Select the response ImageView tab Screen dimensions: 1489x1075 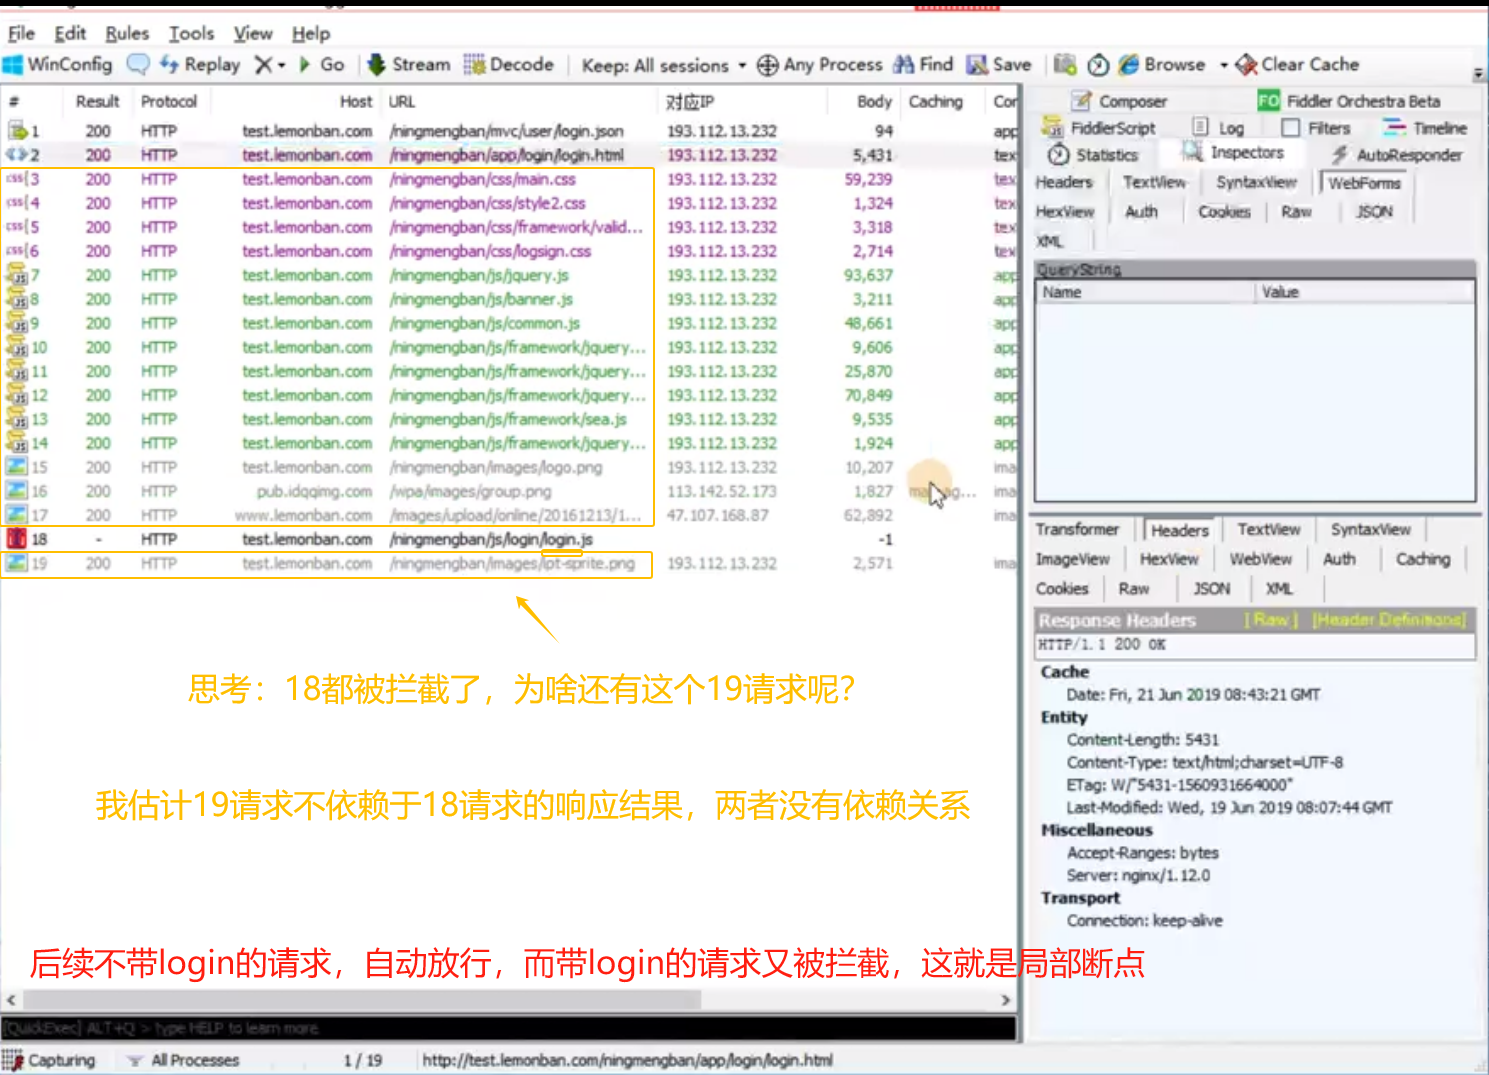click(x=1072, y=559)
